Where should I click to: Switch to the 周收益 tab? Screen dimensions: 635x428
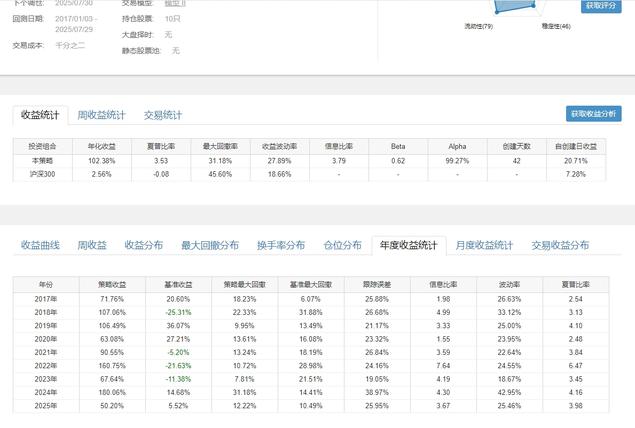pos(92,245)
